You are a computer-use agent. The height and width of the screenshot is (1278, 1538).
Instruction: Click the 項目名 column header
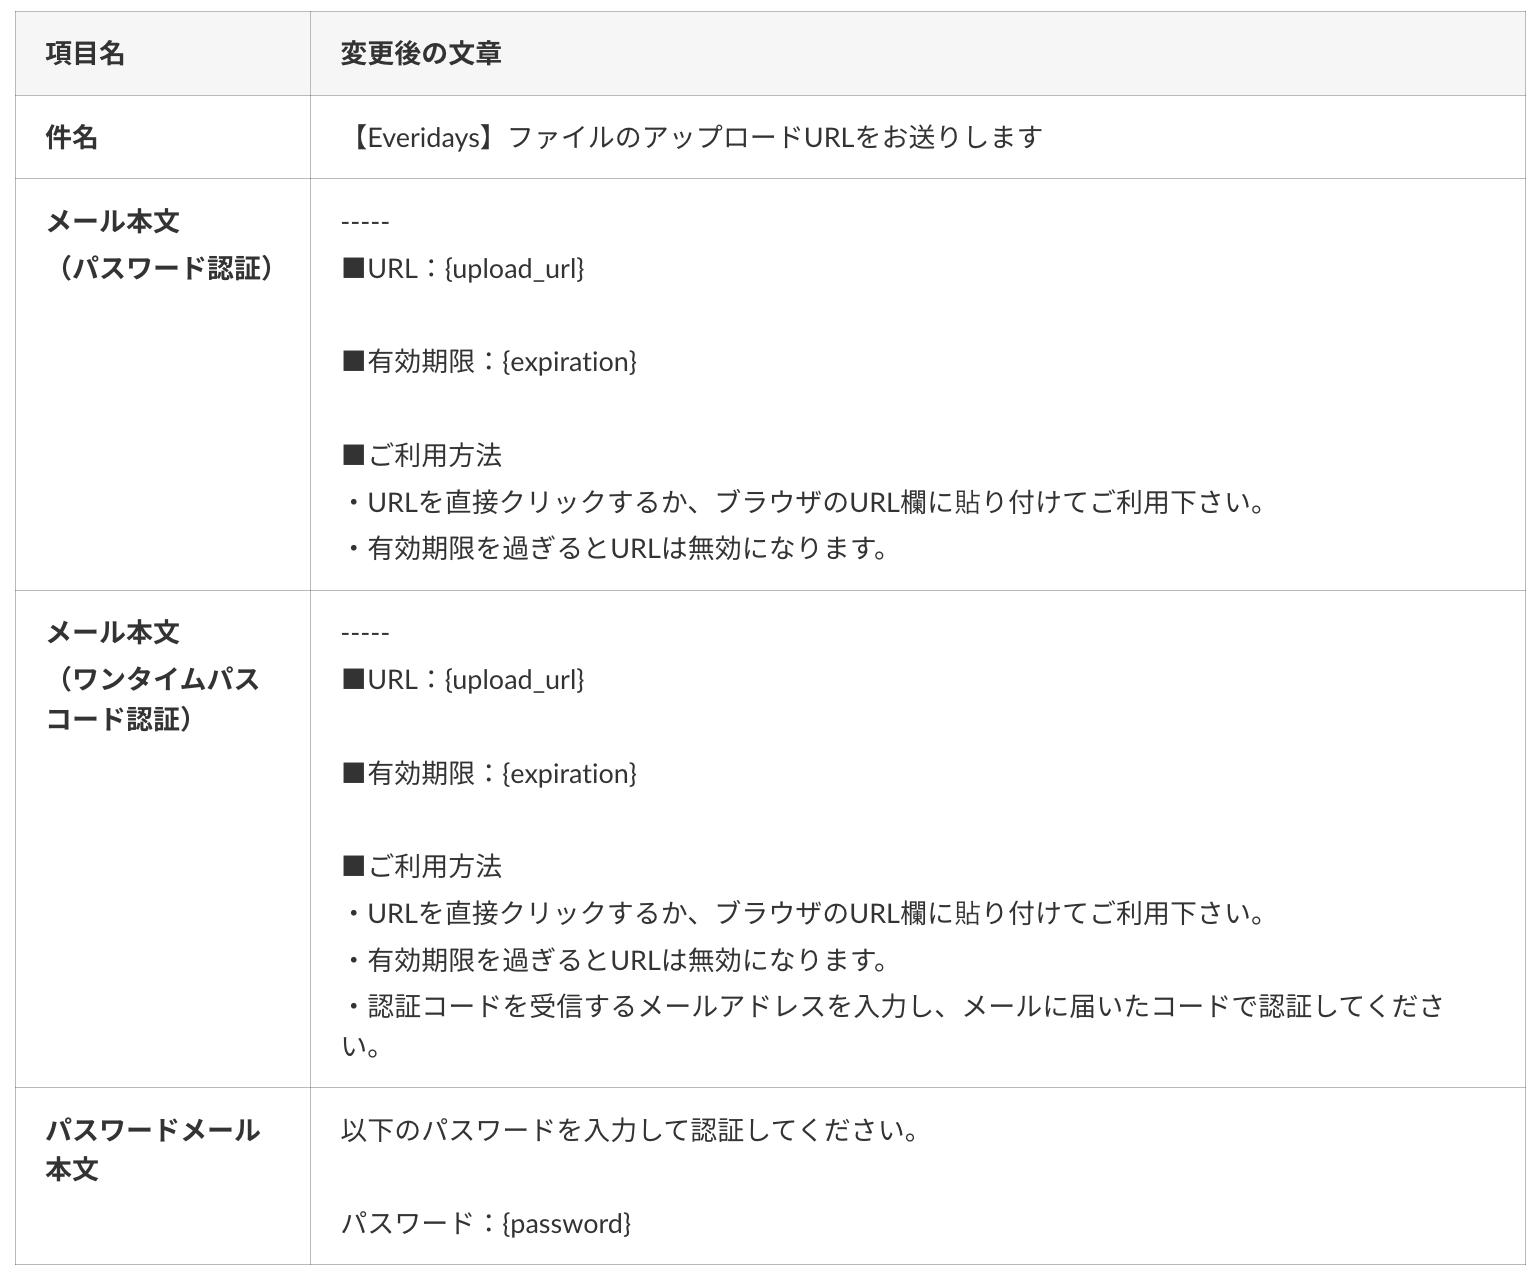click(85, 54)
